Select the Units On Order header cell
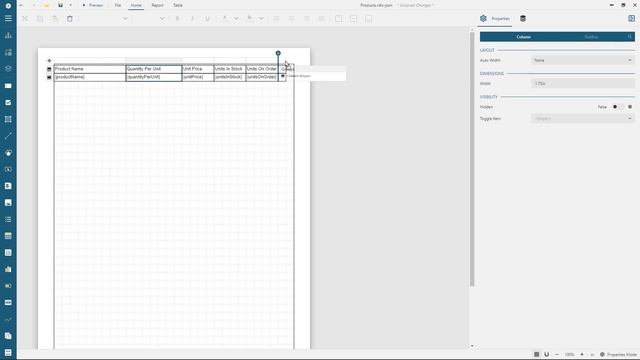 (x=262, y=69)
